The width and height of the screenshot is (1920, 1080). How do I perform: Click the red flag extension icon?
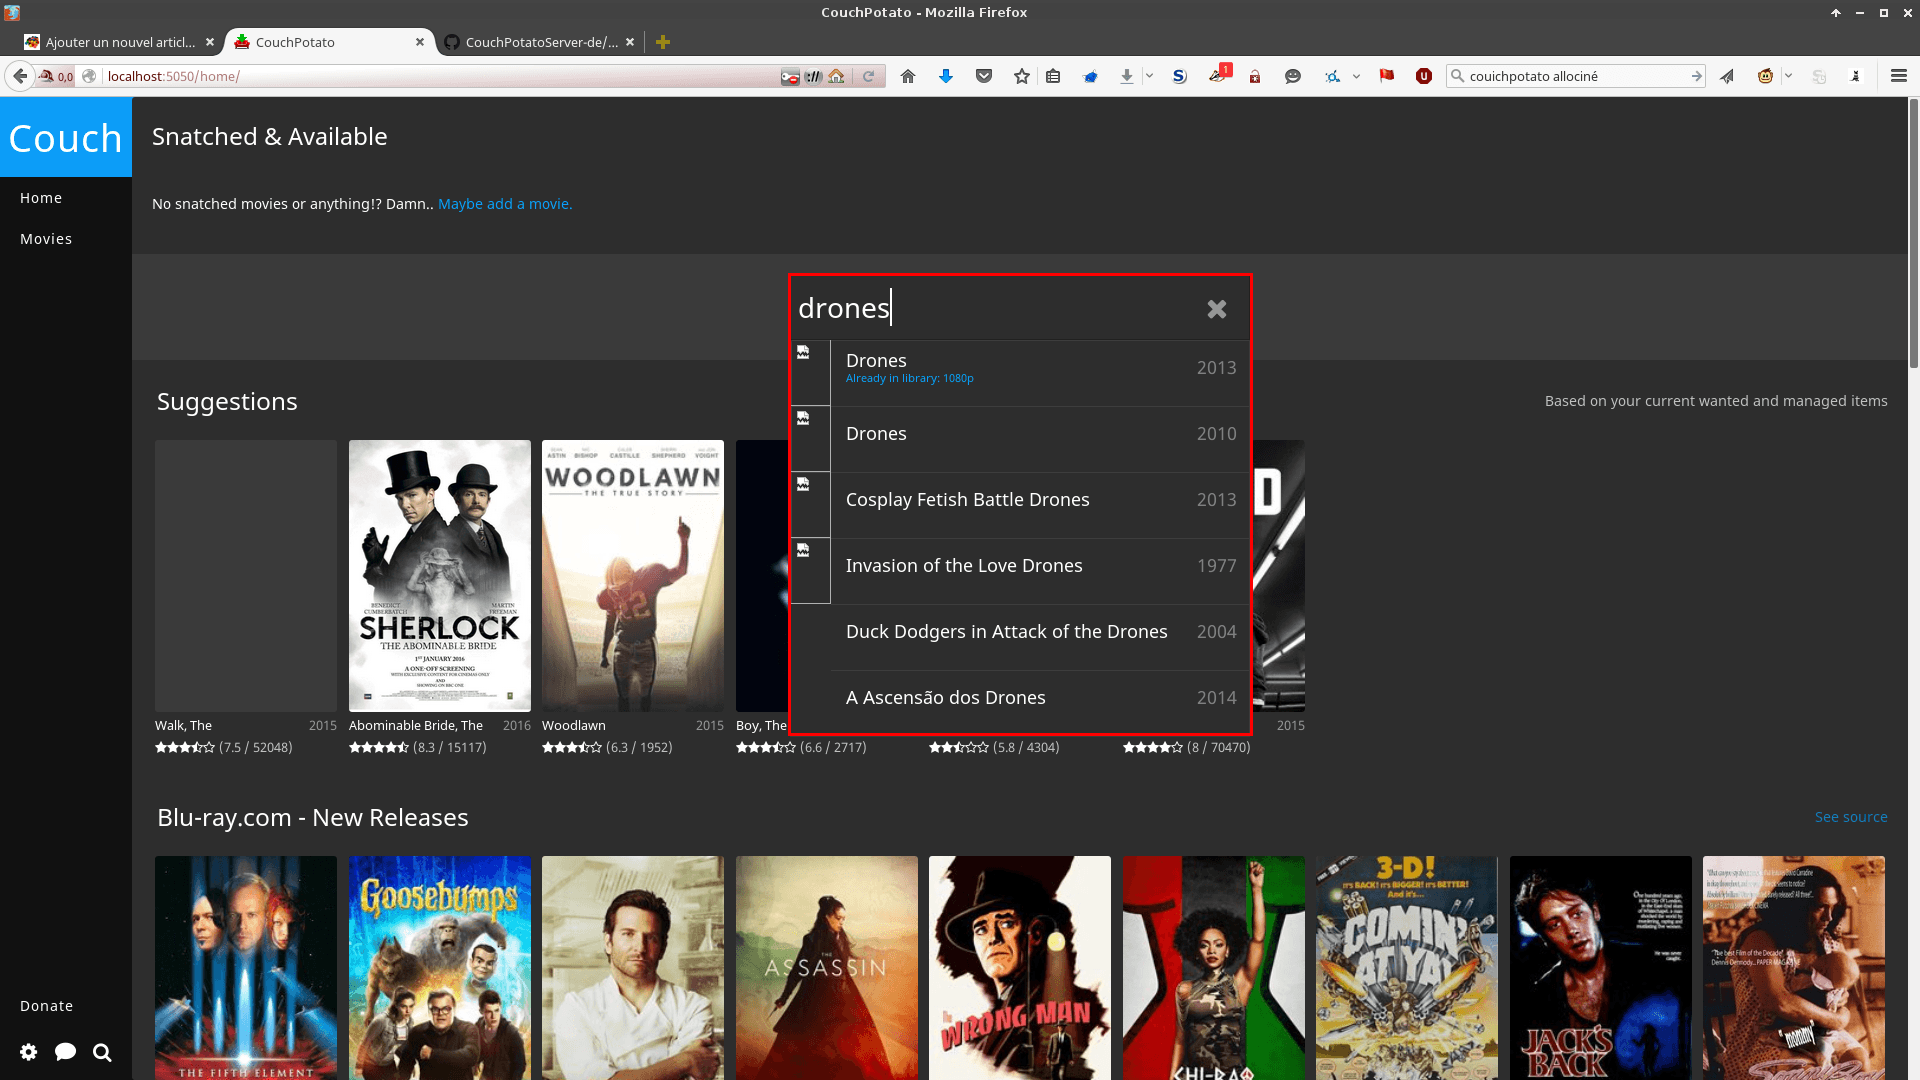(1387, 76)
